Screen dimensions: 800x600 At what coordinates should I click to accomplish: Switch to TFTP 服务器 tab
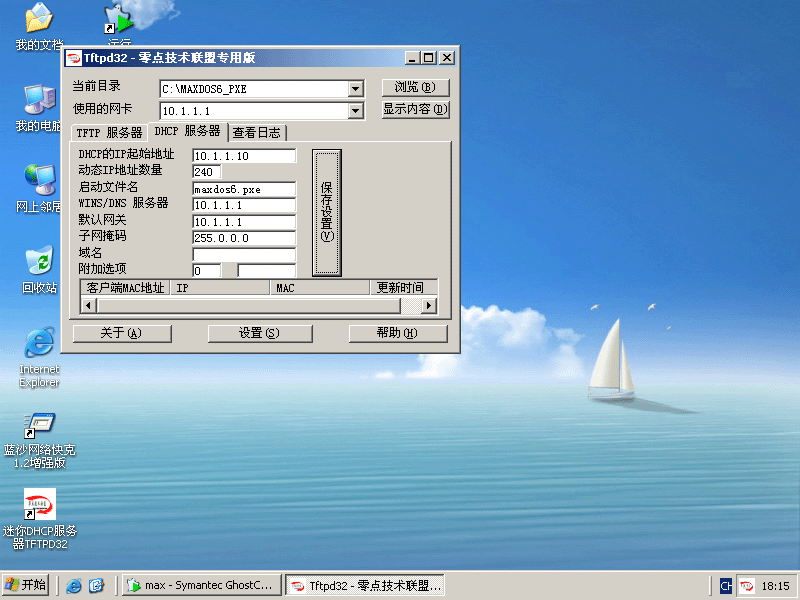[109, 133]
